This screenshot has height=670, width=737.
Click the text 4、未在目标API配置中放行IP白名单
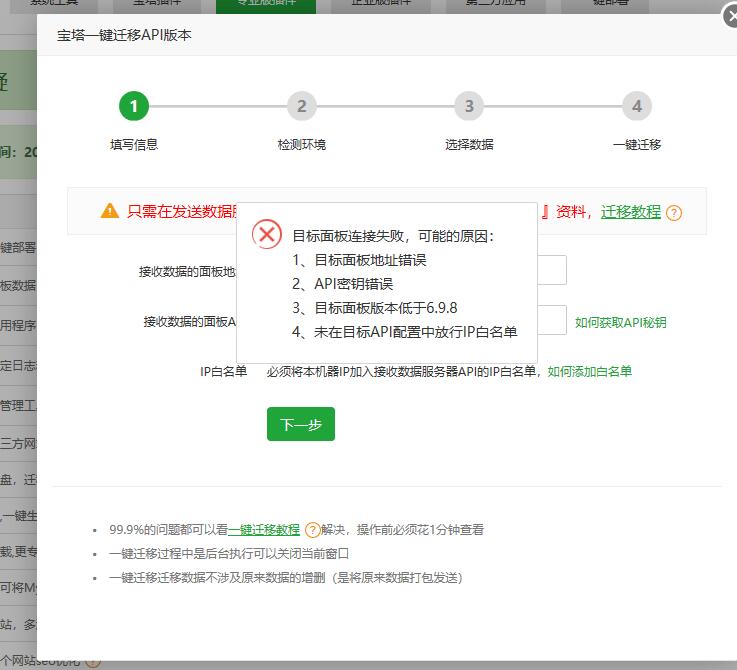point(405,332)
